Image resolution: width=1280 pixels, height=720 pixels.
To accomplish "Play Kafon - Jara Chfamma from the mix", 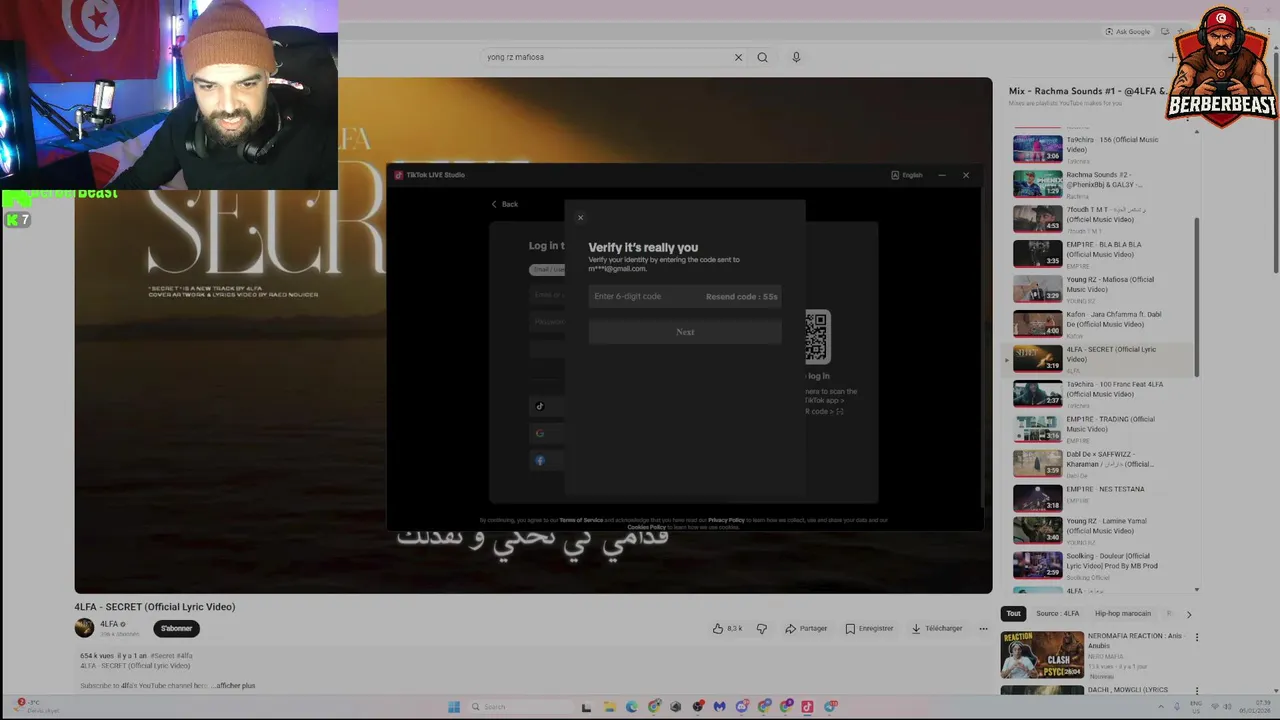I will click(x=1100, y=324).
